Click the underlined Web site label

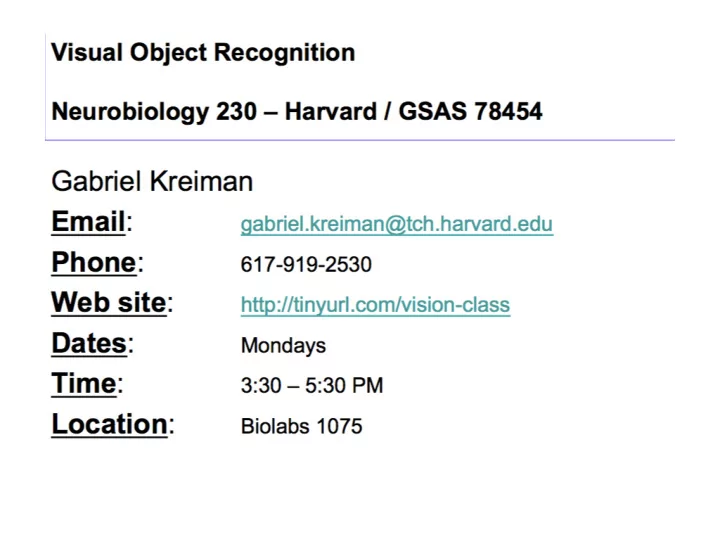click(x=109, y=303)
